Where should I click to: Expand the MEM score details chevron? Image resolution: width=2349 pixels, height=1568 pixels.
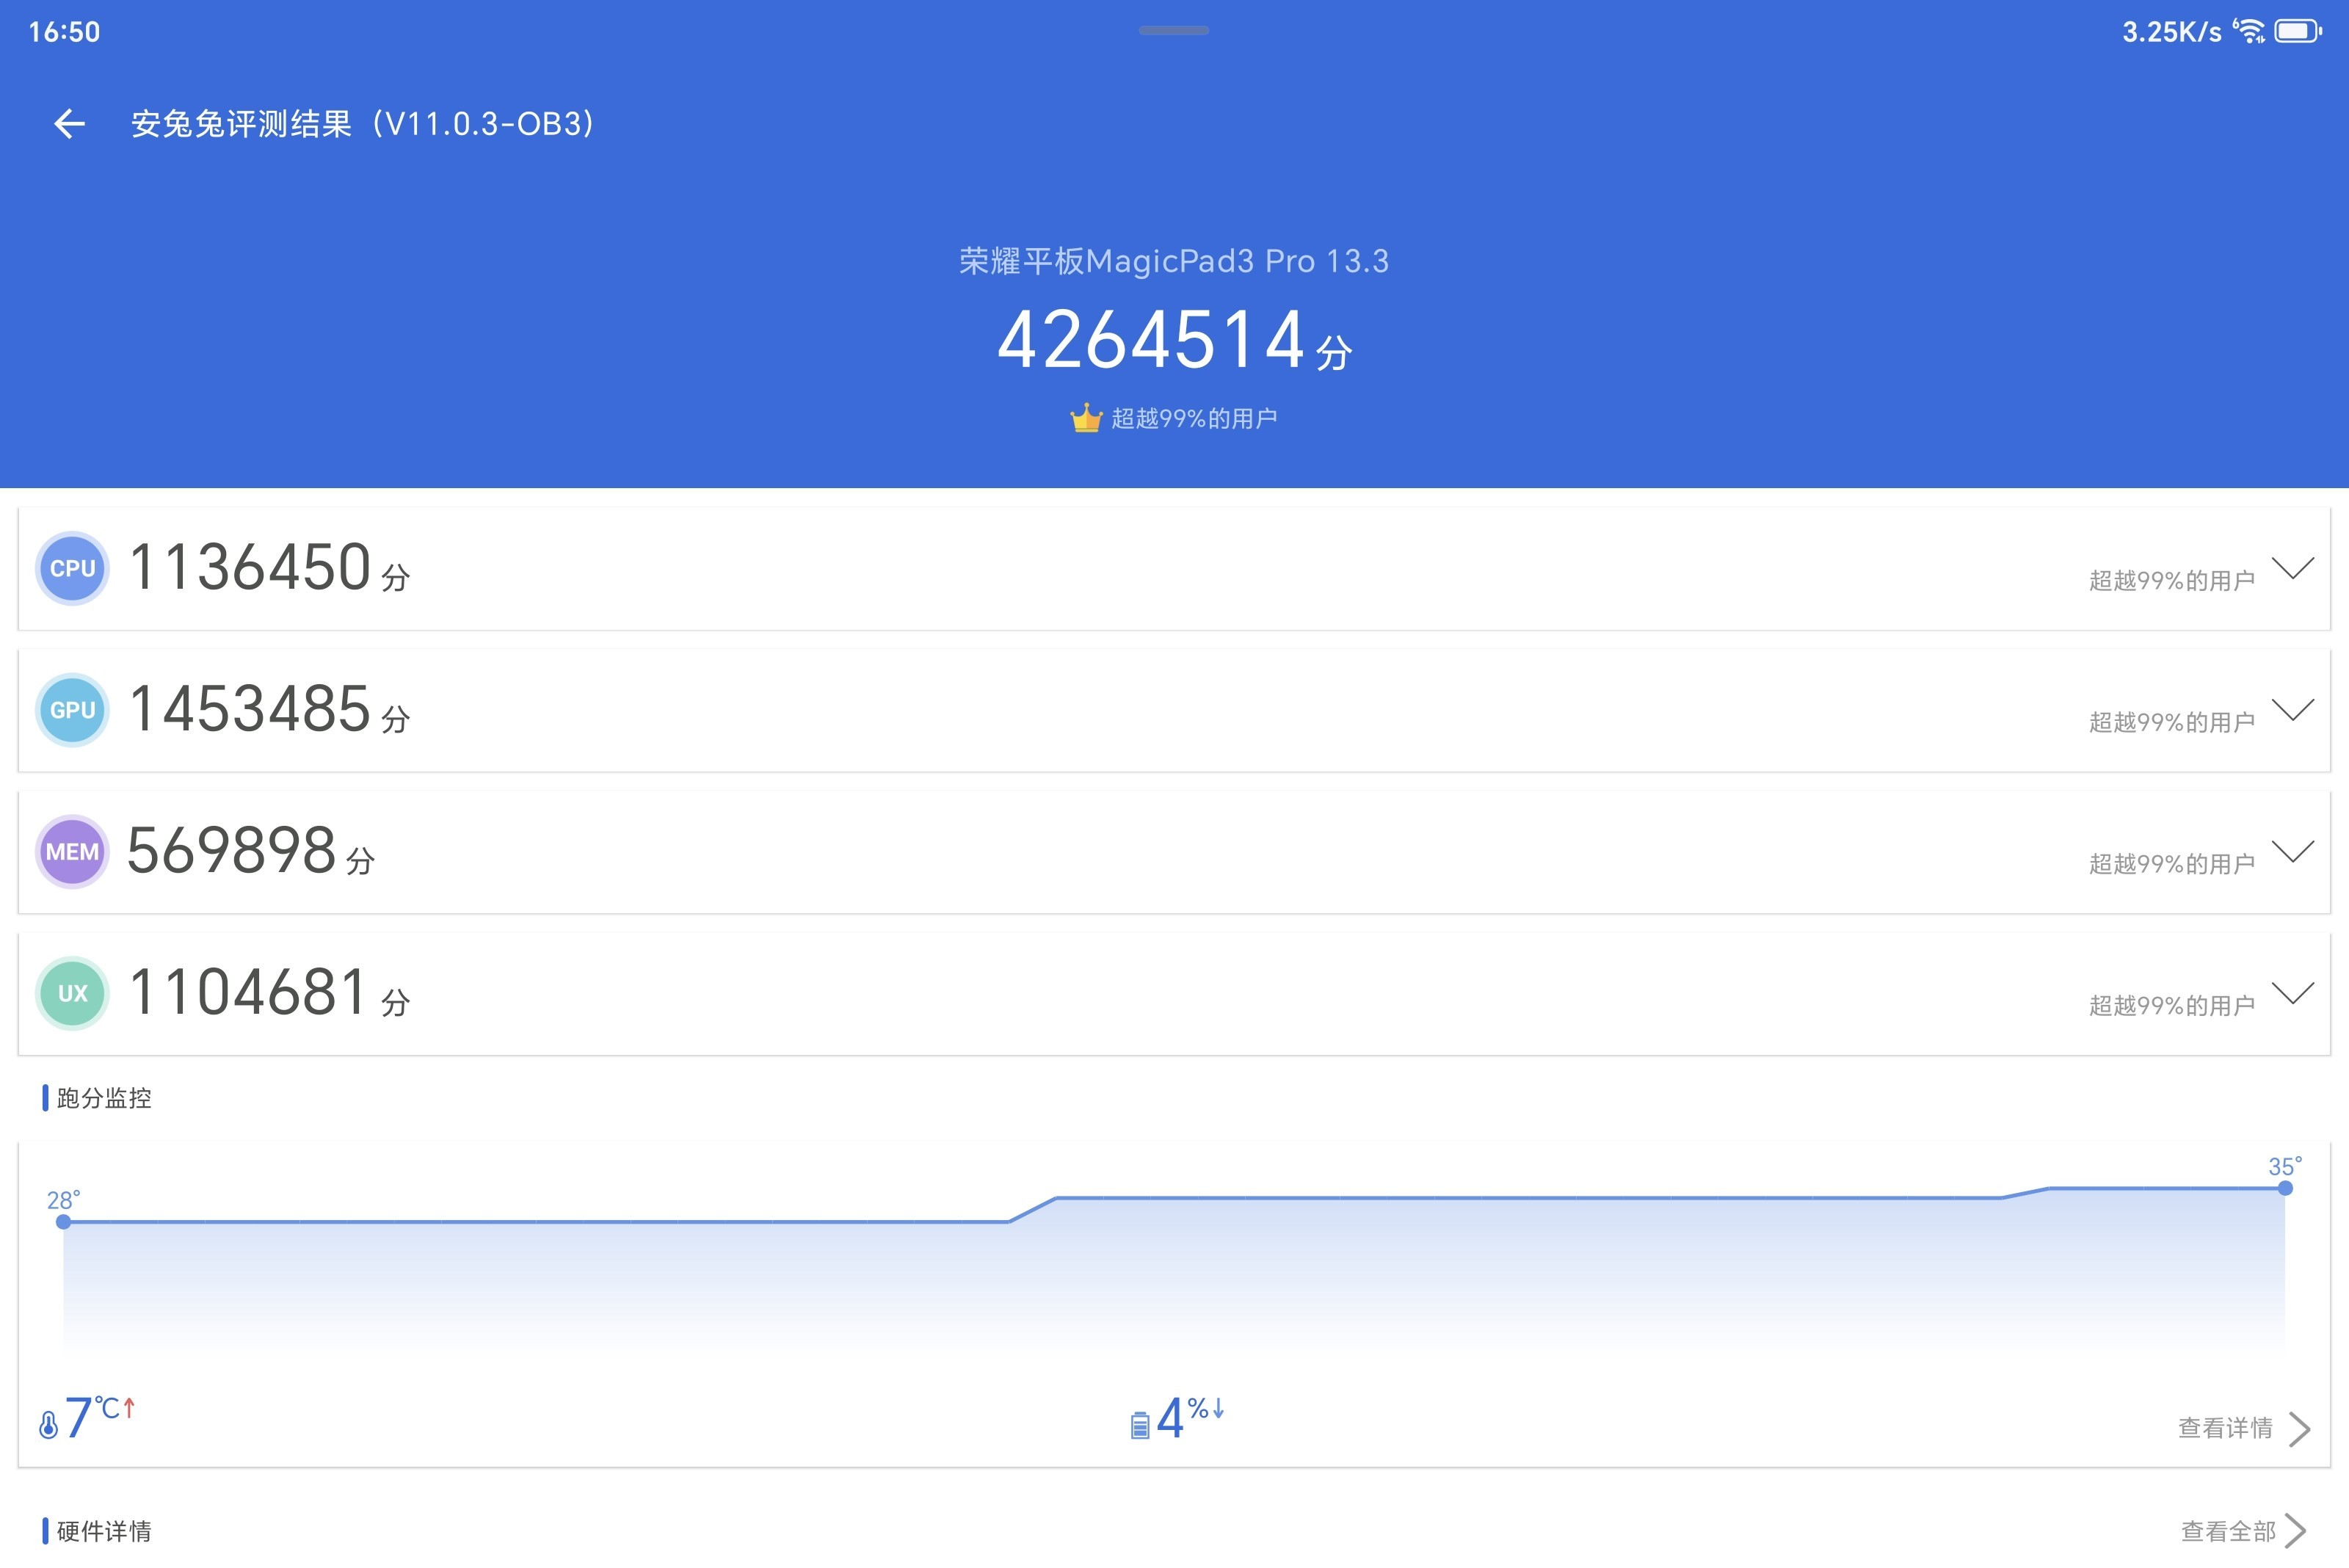2293,851
